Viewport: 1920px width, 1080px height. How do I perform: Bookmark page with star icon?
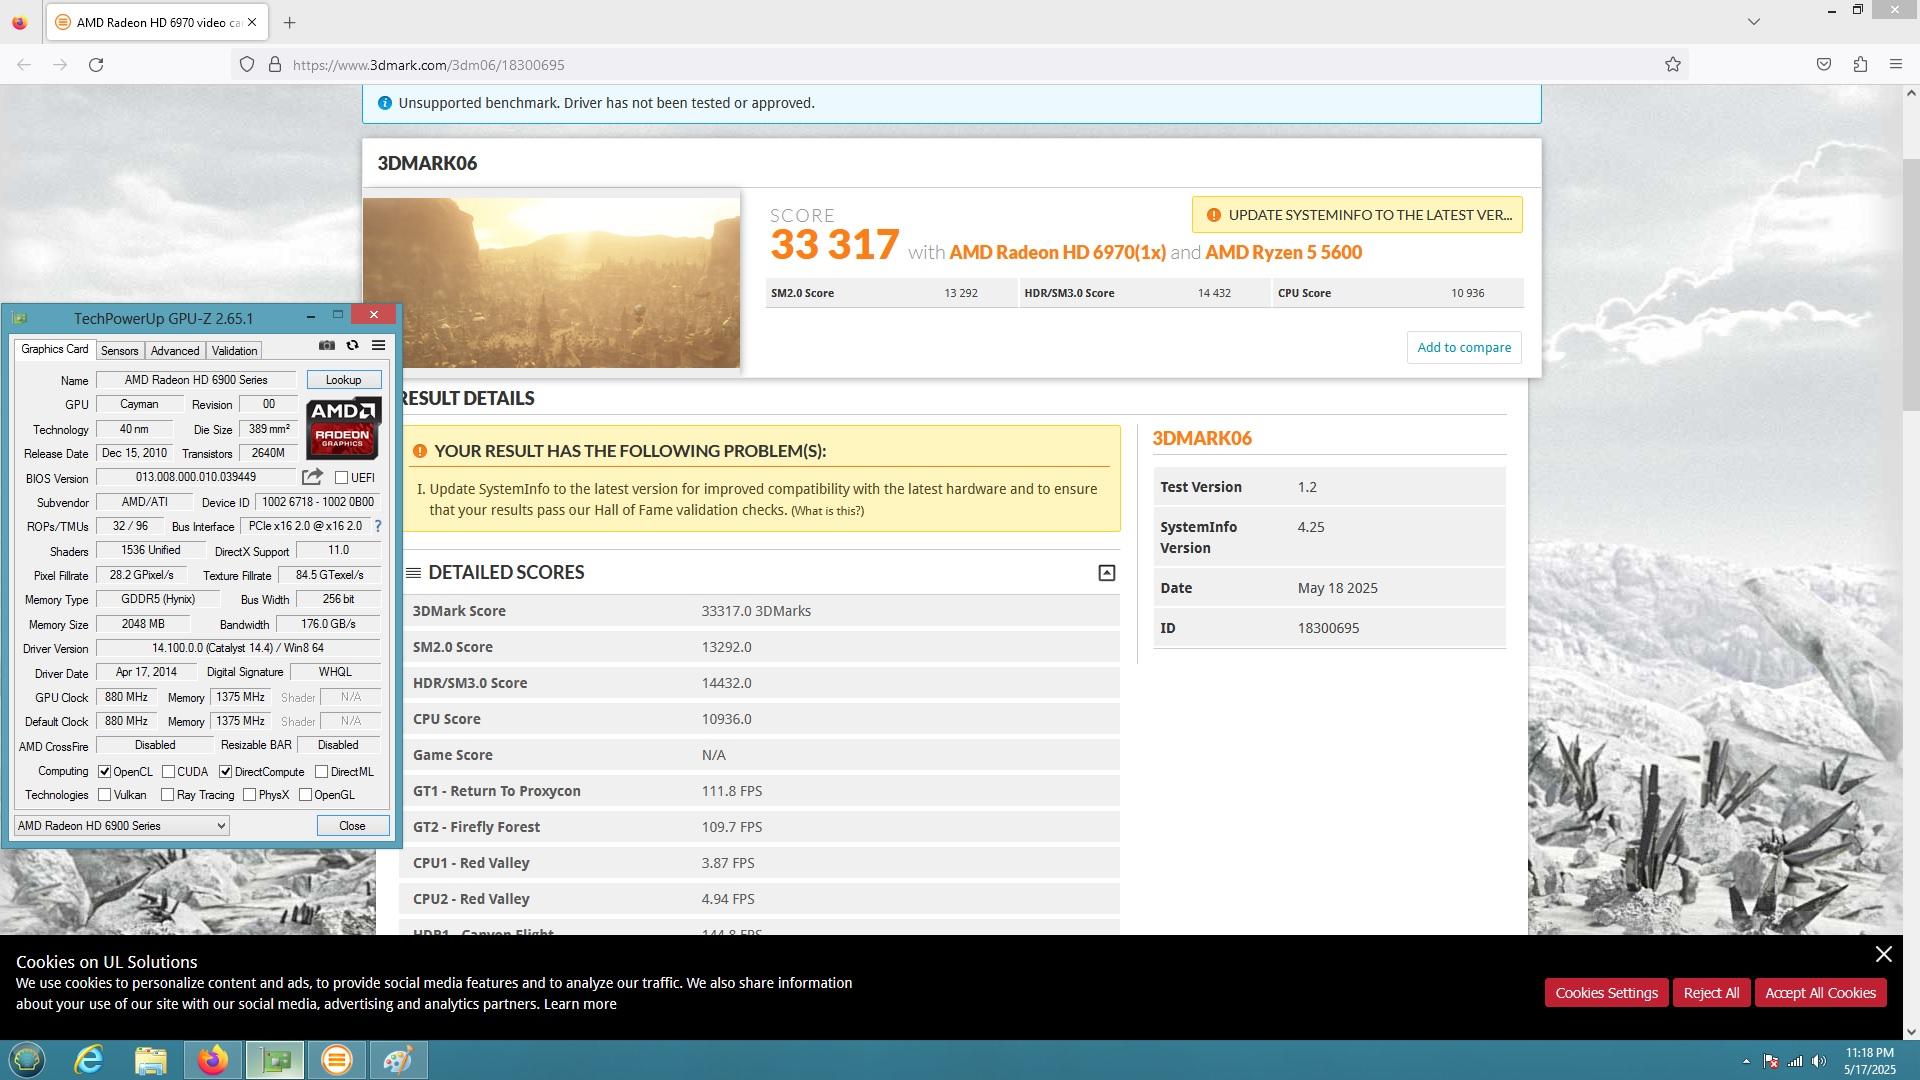1672,65
